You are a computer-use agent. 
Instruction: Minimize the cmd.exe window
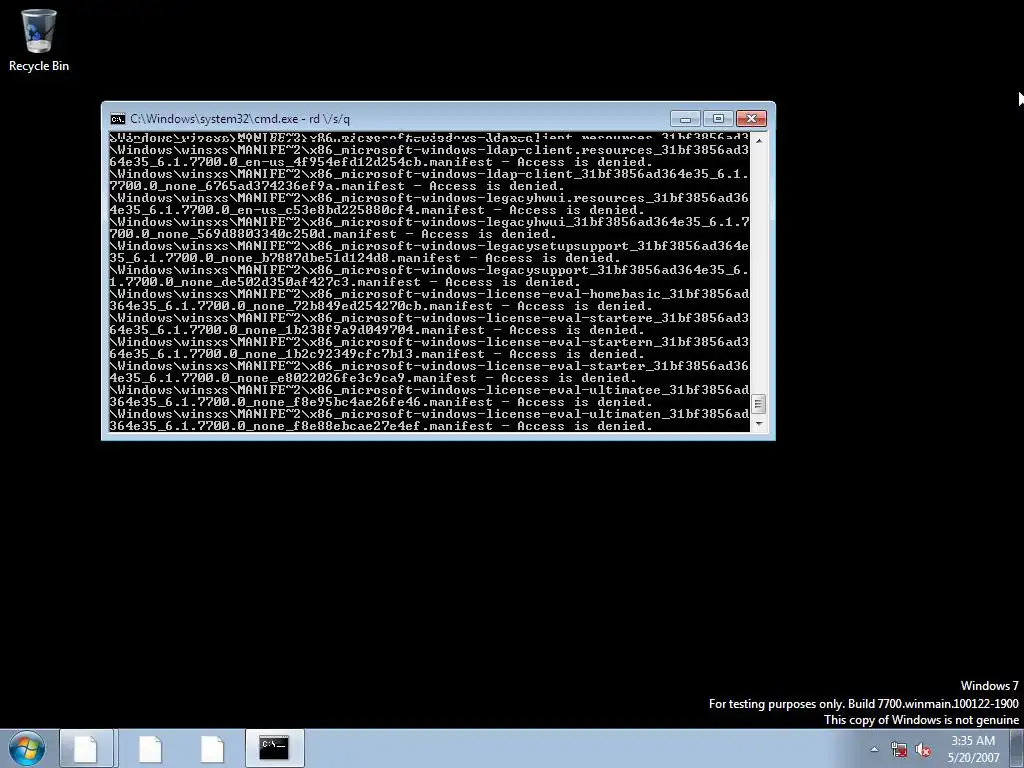685,119
